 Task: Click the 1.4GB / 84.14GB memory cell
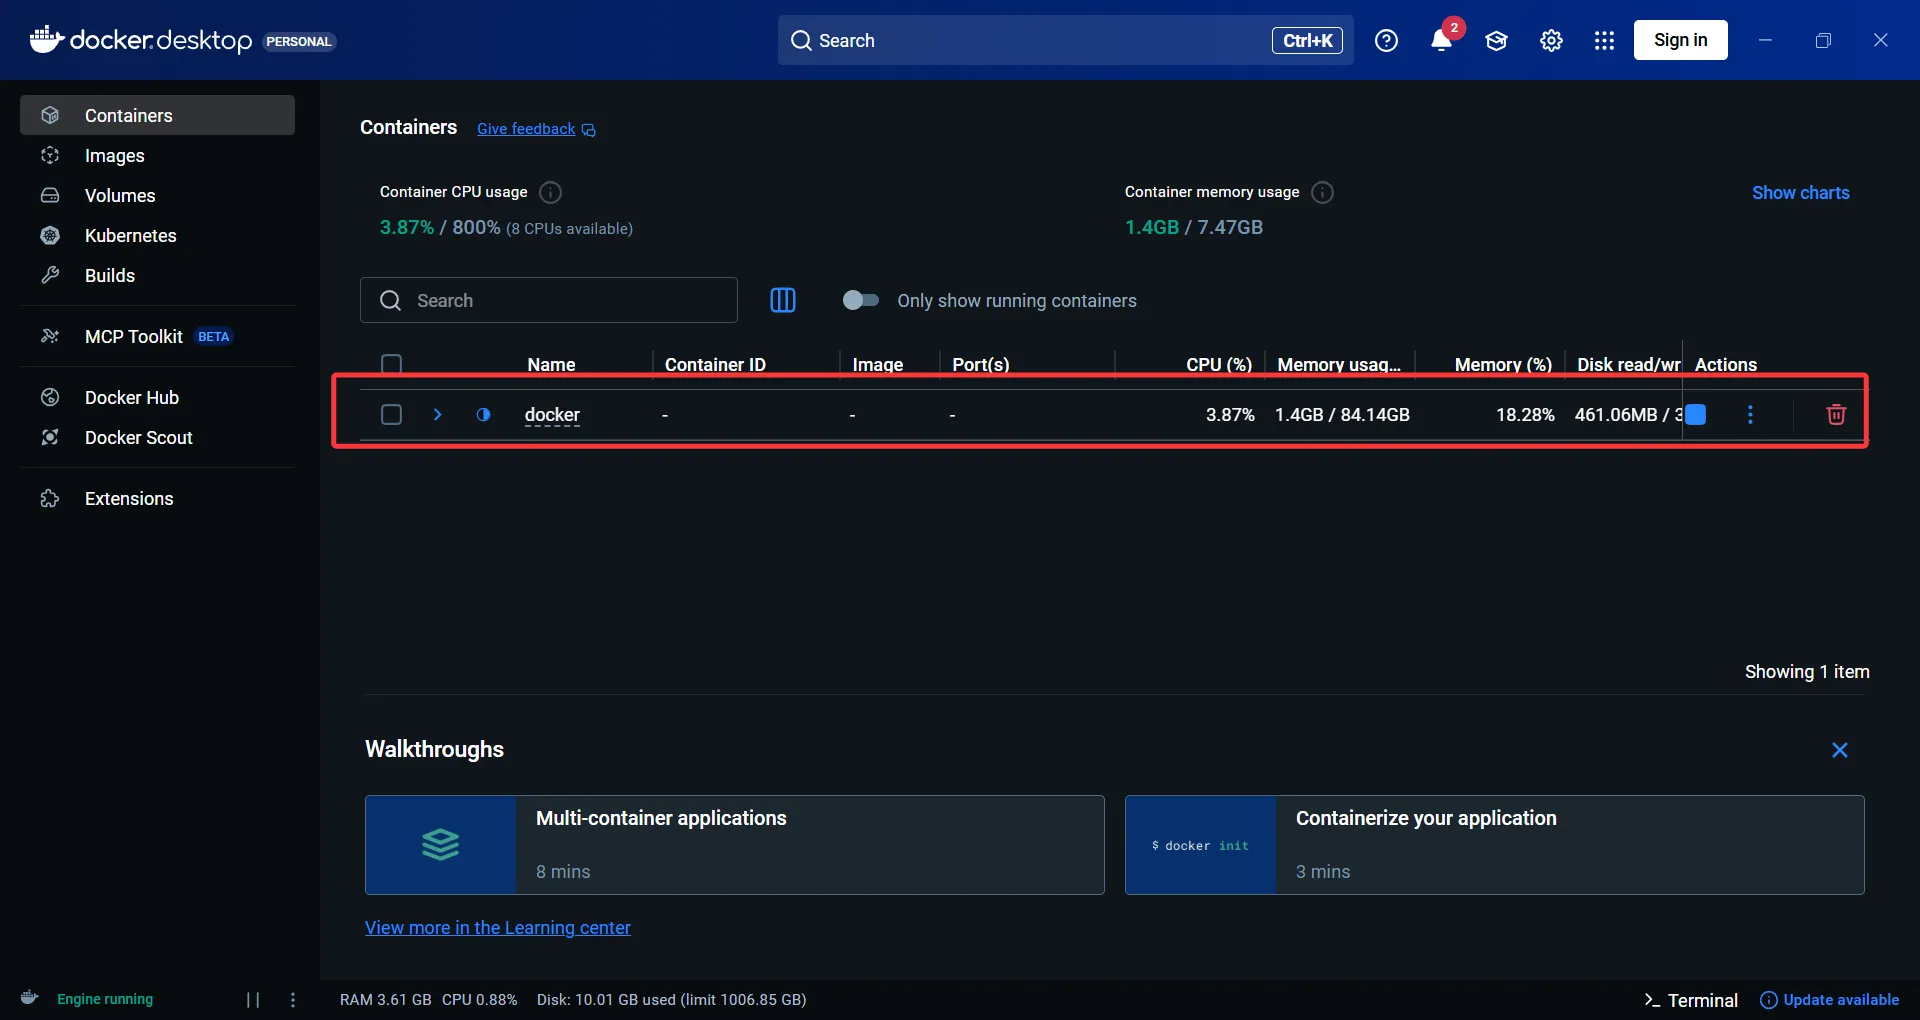click(x=1342, y=414)
